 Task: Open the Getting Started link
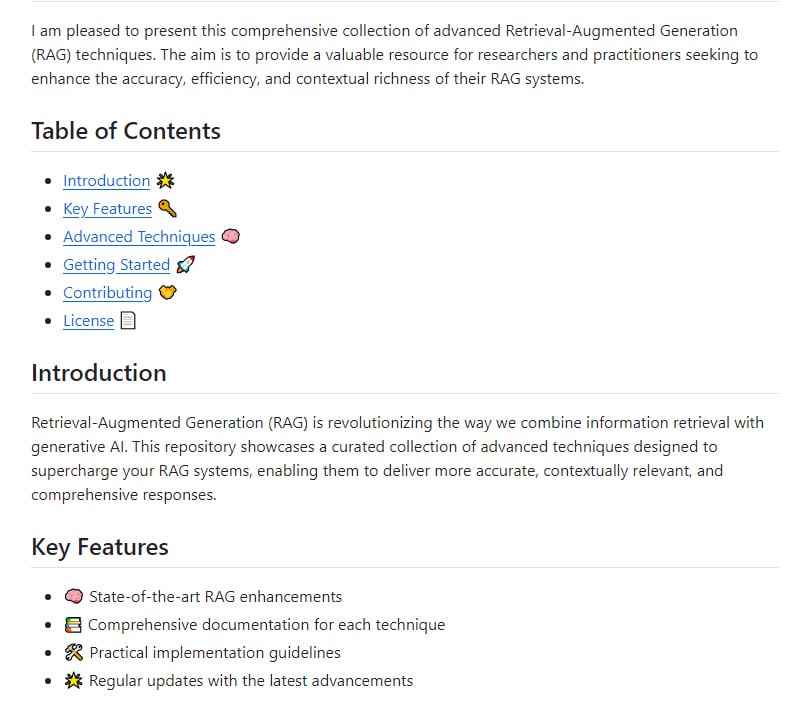116,265
